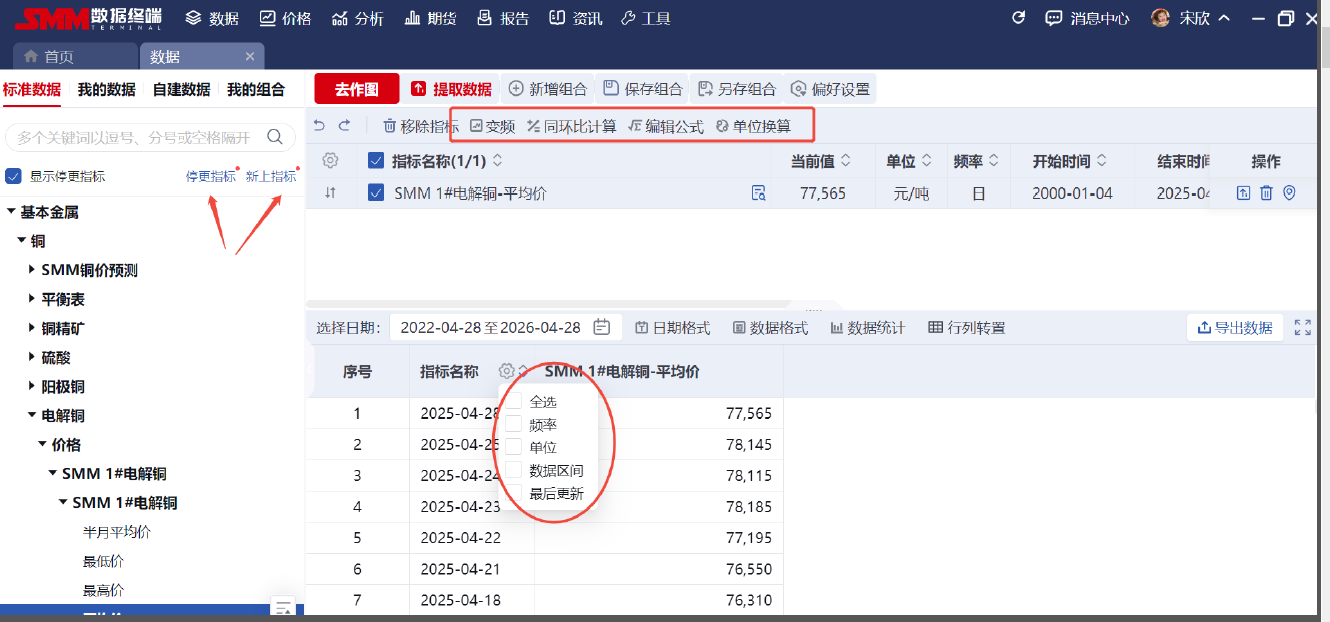1330x622 pixels.
Task: Switch to 首页 tab
Action: tap(75, 57)
